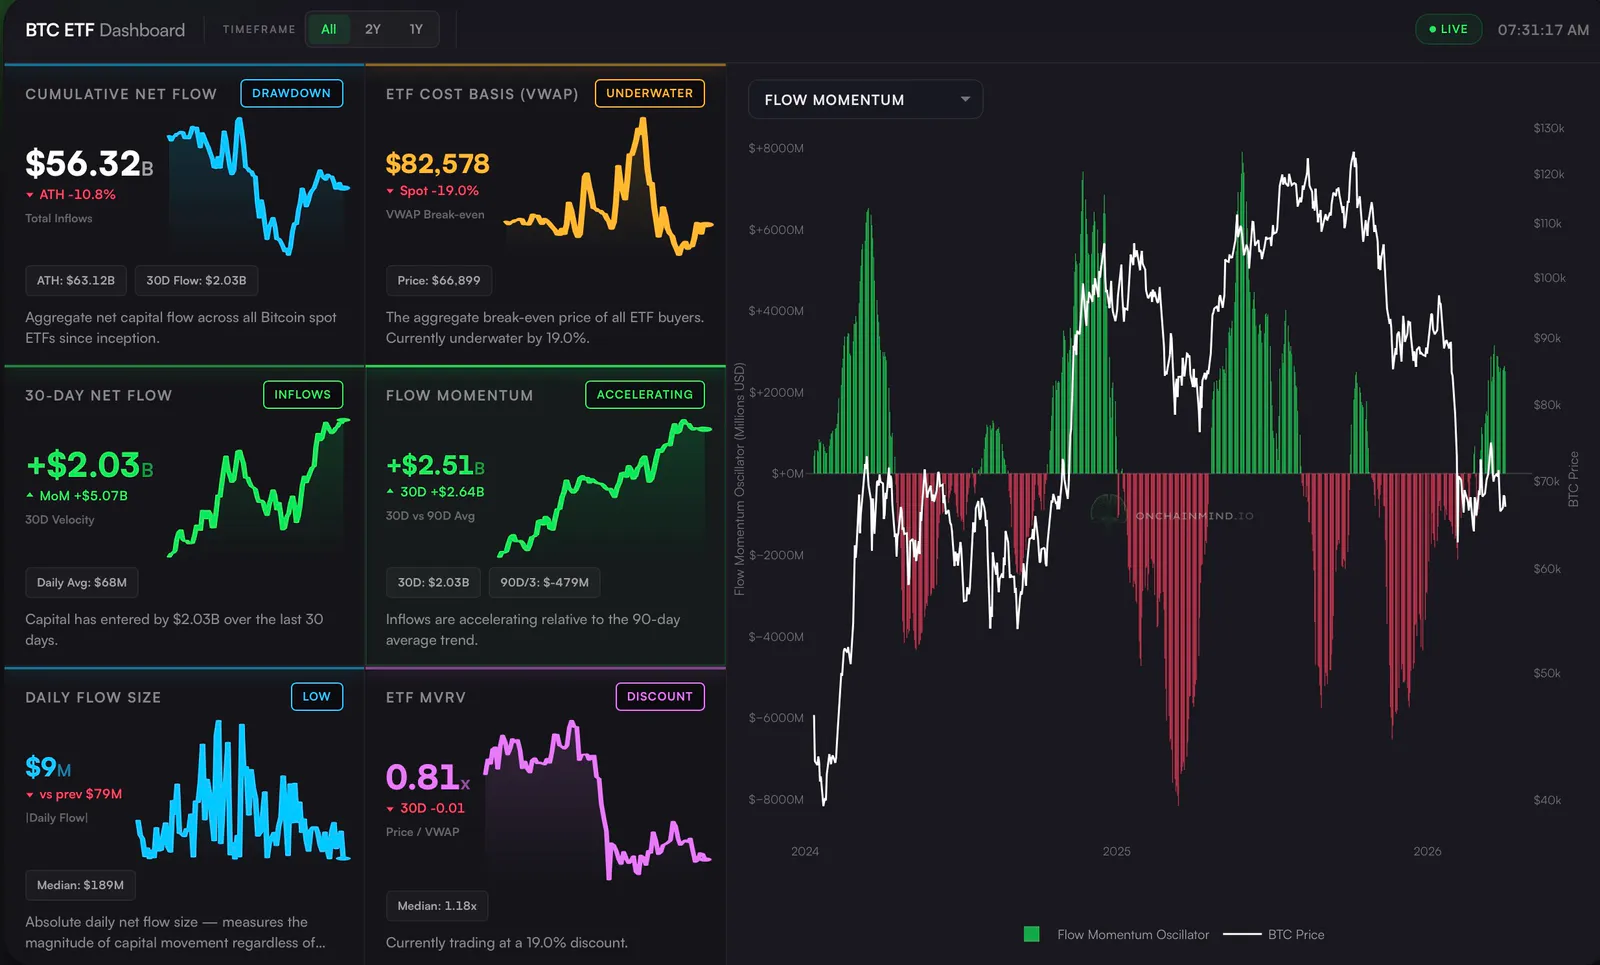Switch timeframe to 2Y

click(x=373, y=29)
